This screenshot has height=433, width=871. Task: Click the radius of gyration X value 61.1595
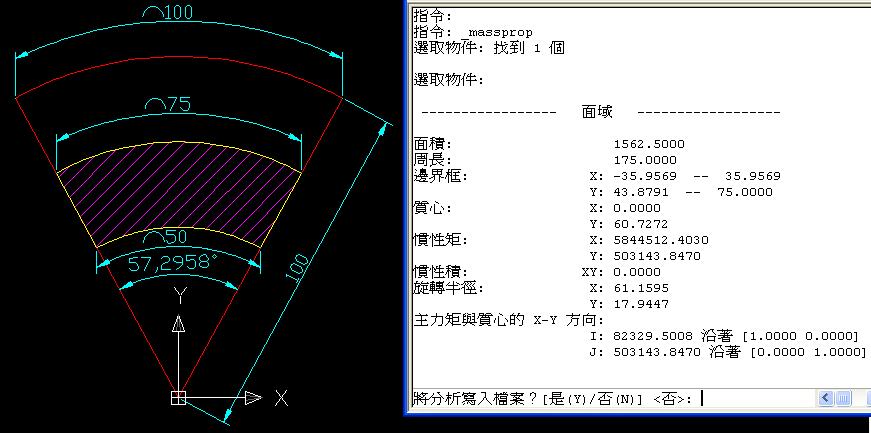pos(641,288)
